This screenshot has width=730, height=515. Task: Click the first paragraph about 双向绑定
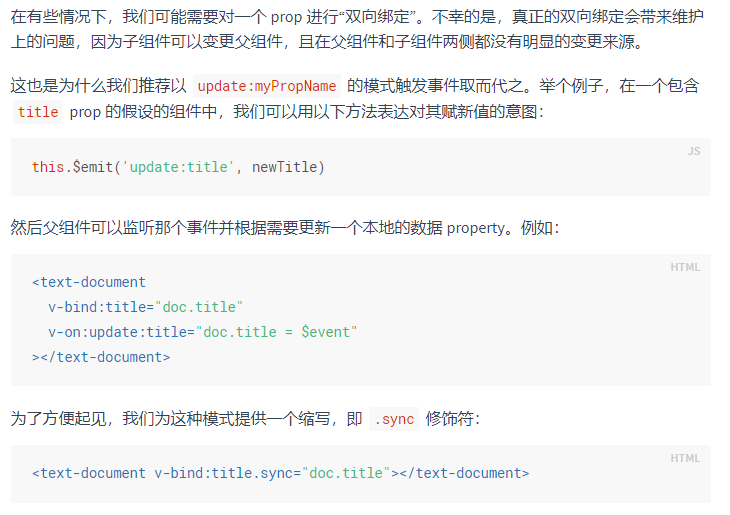[357, 29]
